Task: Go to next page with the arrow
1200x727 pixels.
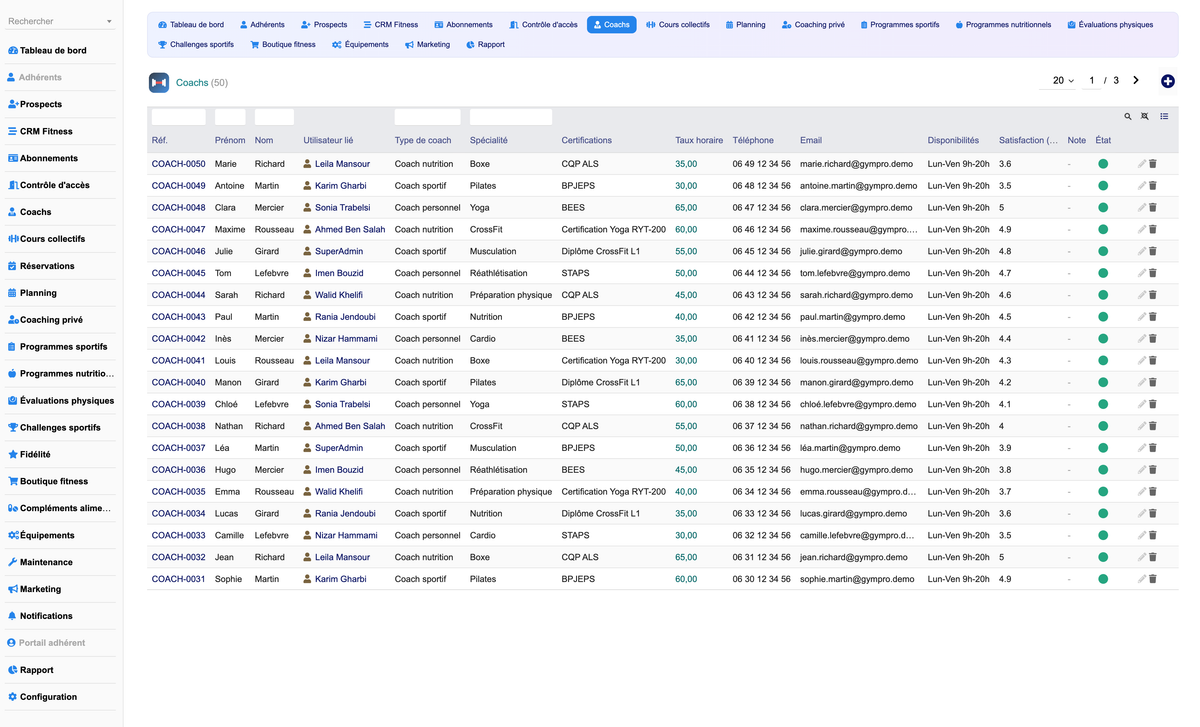Action: pos(1136,80)
